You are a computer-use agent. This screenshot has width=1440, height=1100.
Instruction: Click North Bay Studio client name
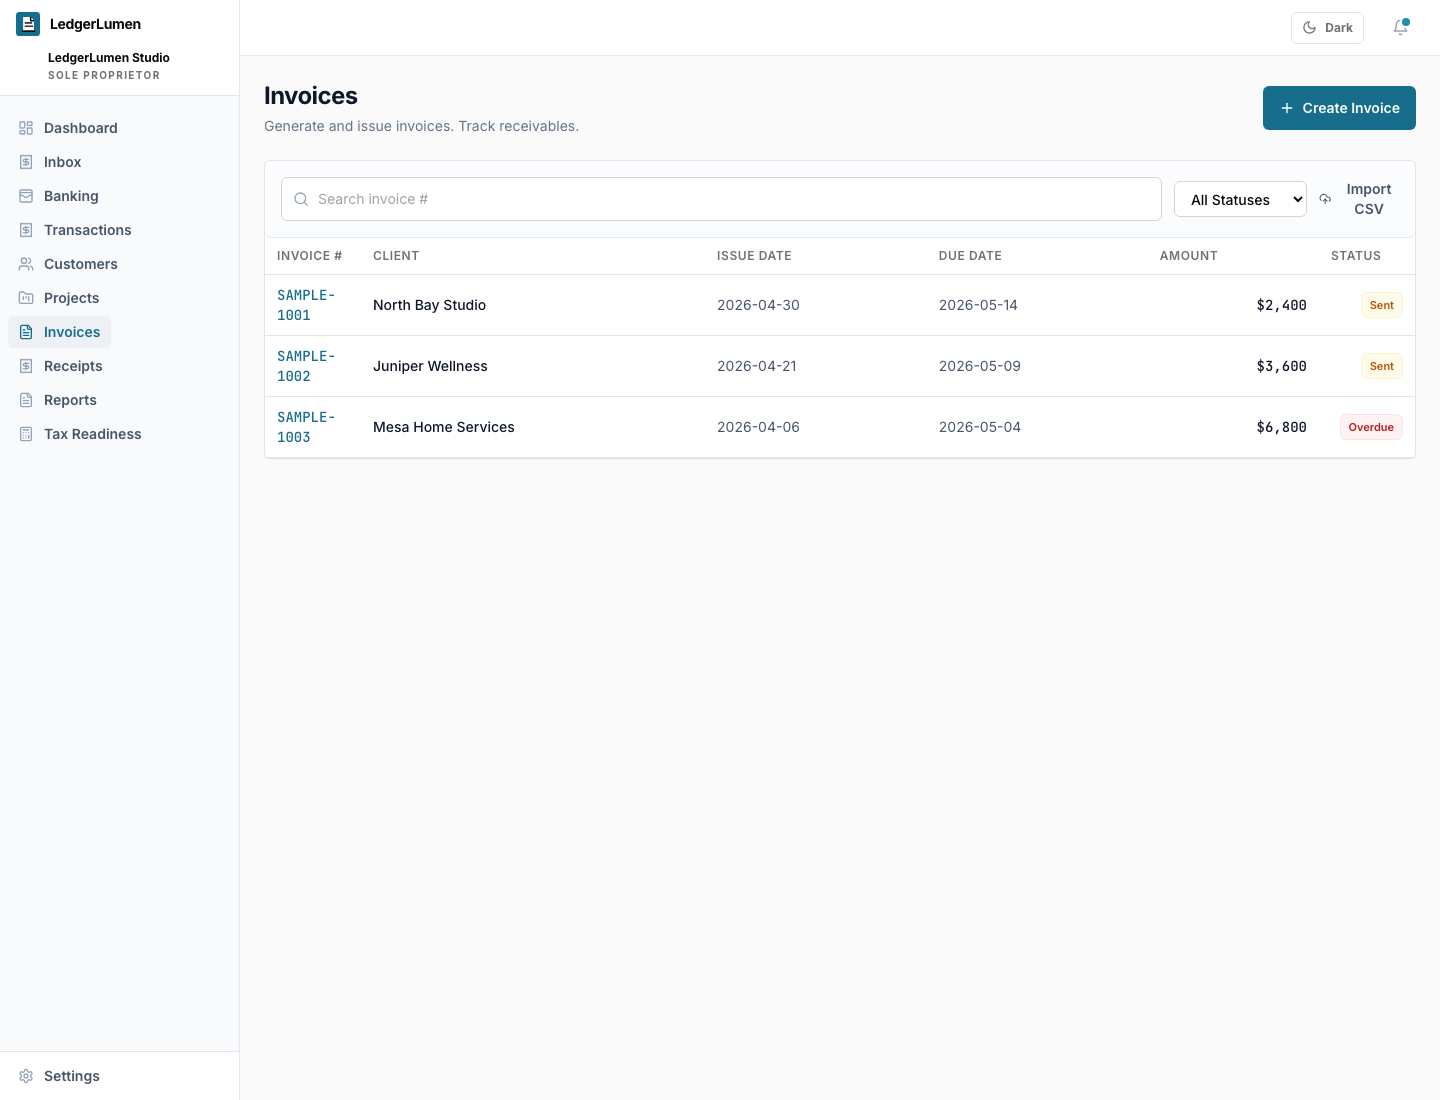click(x=430, y=305)
